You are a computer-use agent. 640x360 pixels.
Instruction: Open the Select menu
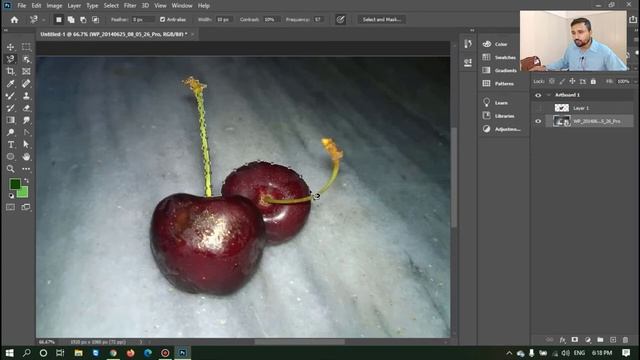point(111,6)
